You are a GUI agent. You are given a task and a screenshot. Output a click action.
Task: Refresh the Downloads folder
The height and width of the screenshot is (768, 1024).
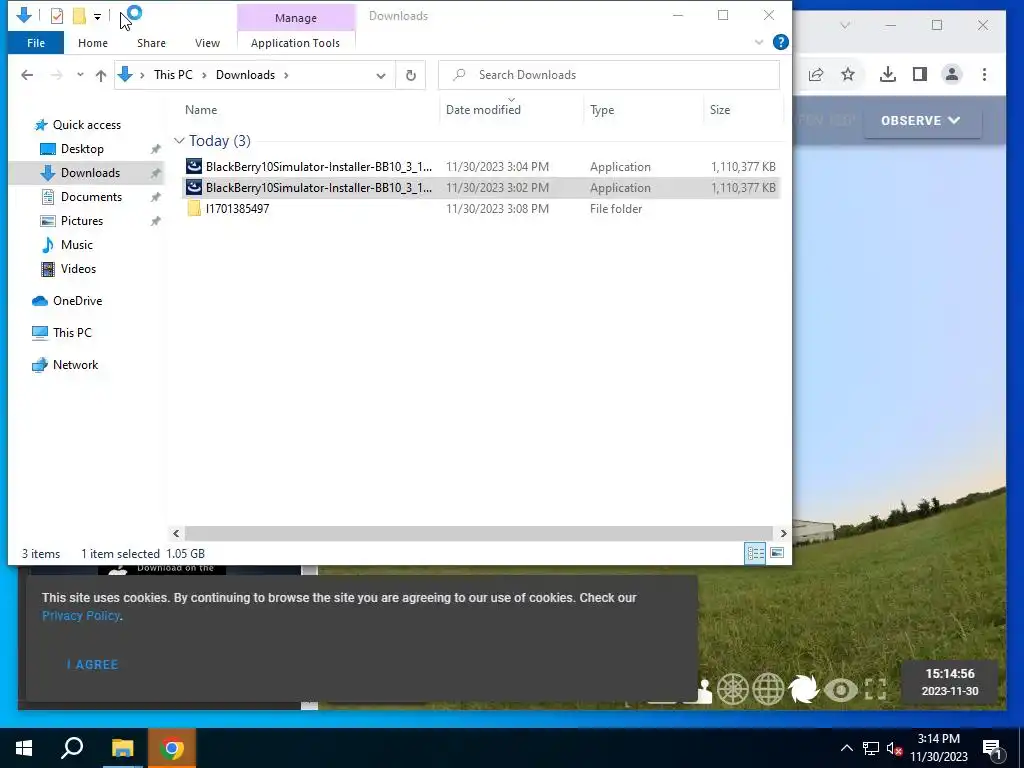411,75
